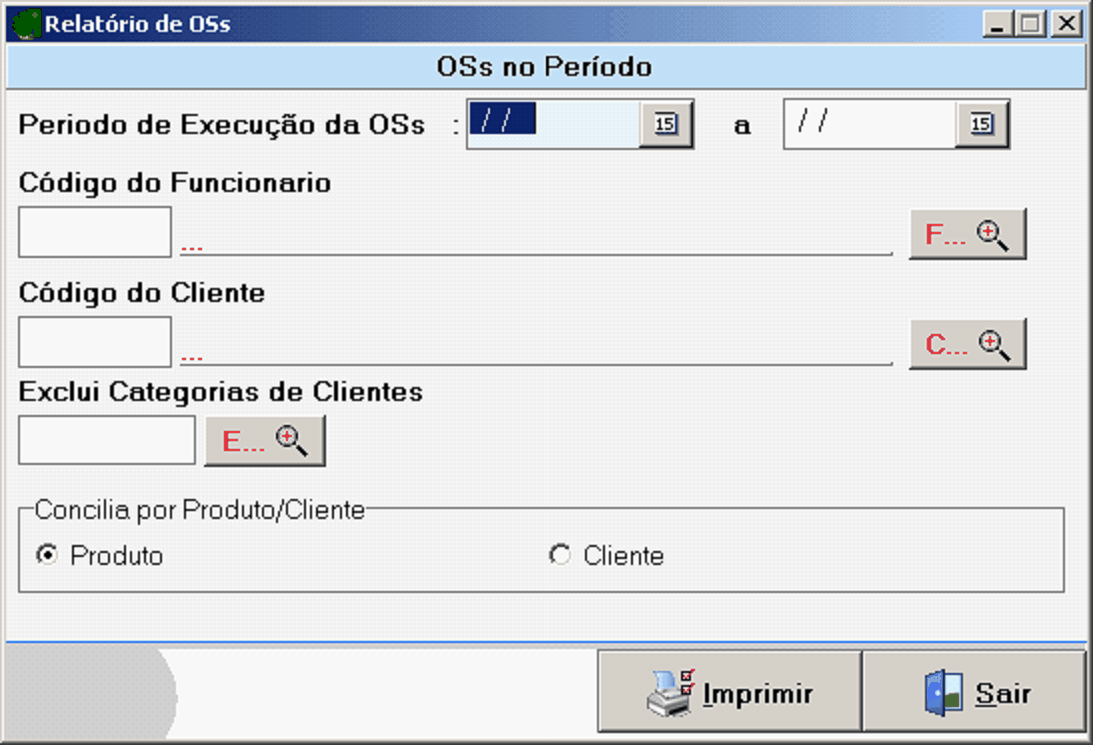Open category lookup with the E... magnifier button
This screenshot has width=1094, height=746.
[x=265, y=441]
